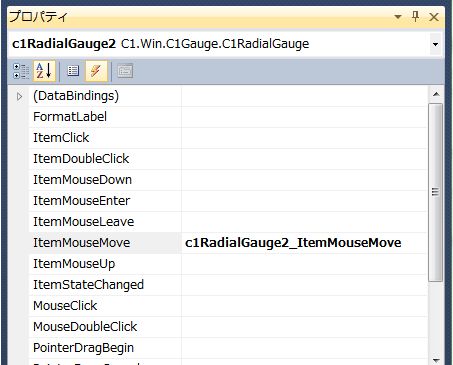The width and height of the screenshot is (453, 365).
Task: Click the grayed Property Pages icon
Action: pyautogui.click(x=125, y=71)
